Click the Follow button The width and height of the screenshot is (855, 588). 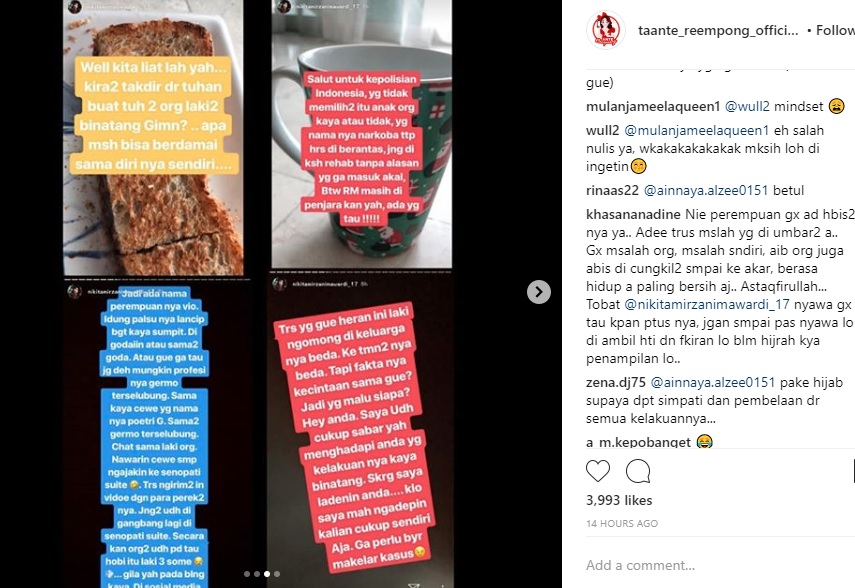click(x=834, y=31)
